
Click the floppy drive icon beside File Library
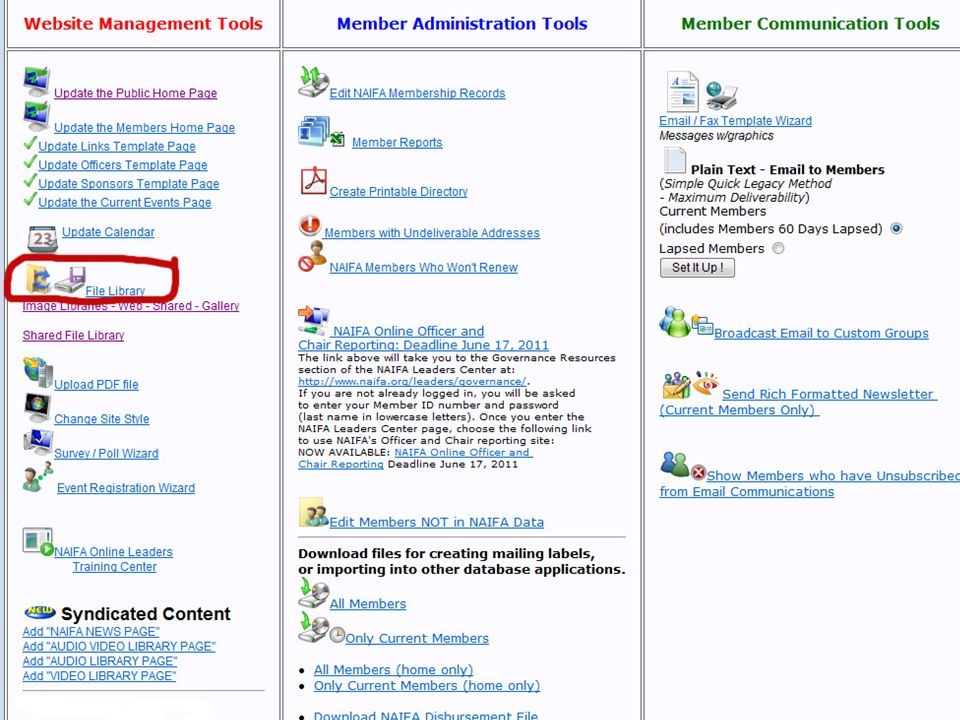[70, 280]
